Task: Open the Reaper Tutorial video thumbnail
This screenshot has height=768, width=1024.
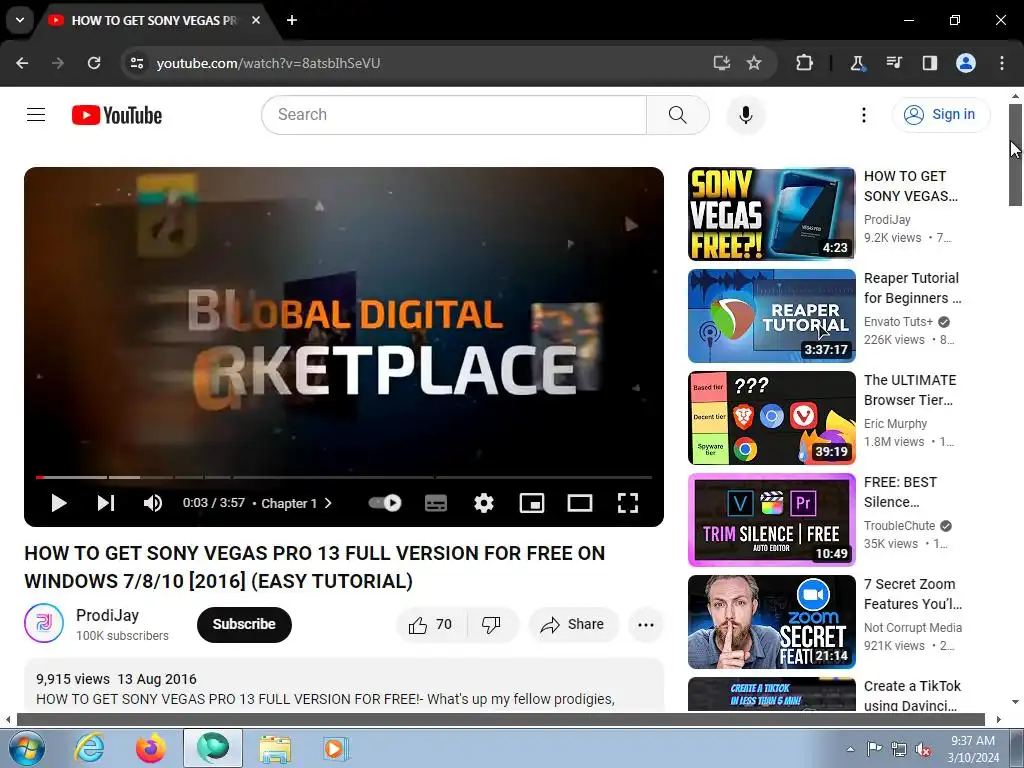Action: pyautogui.click(x=771, y=315)
